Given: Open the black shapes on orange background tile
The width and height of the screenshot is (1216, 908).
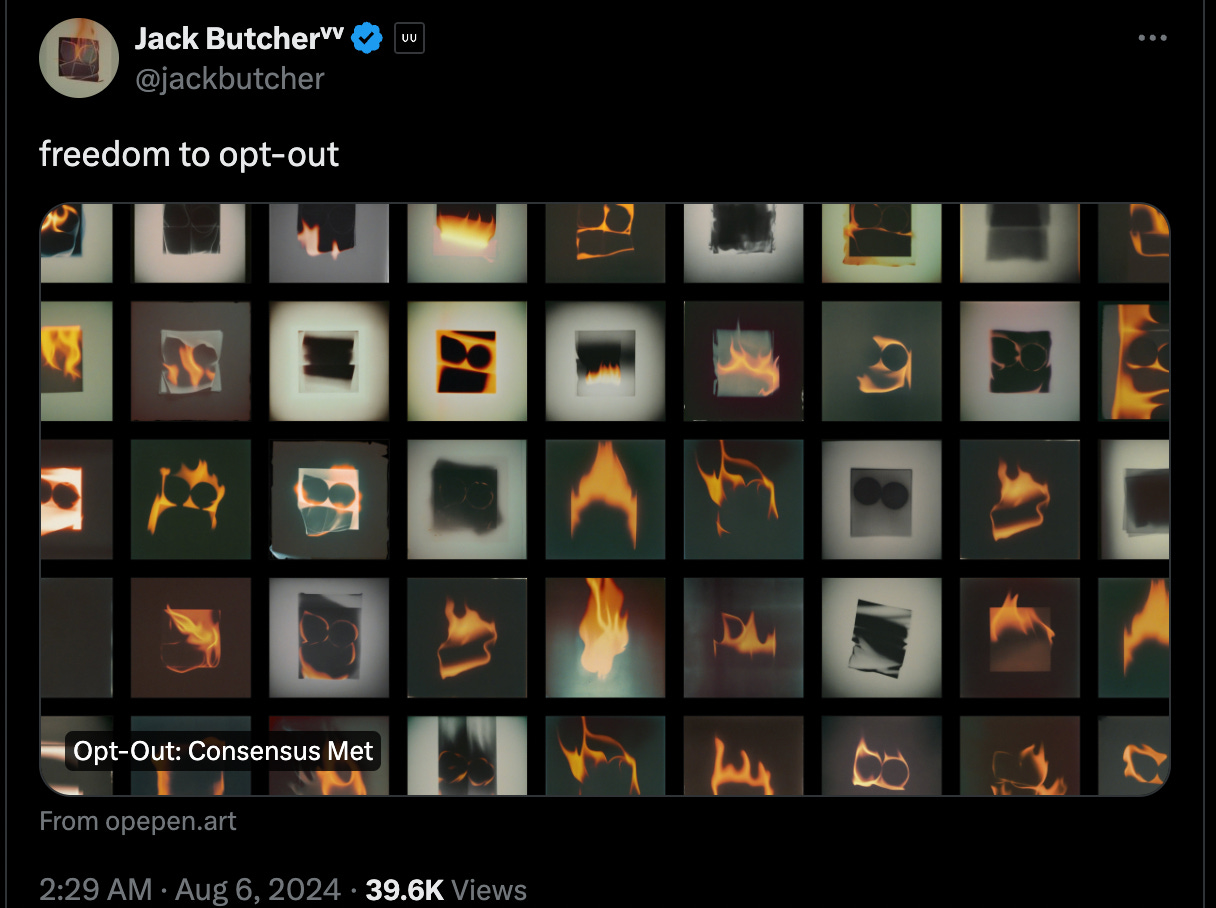Looking at the screenshot, I should coord(466,361).
